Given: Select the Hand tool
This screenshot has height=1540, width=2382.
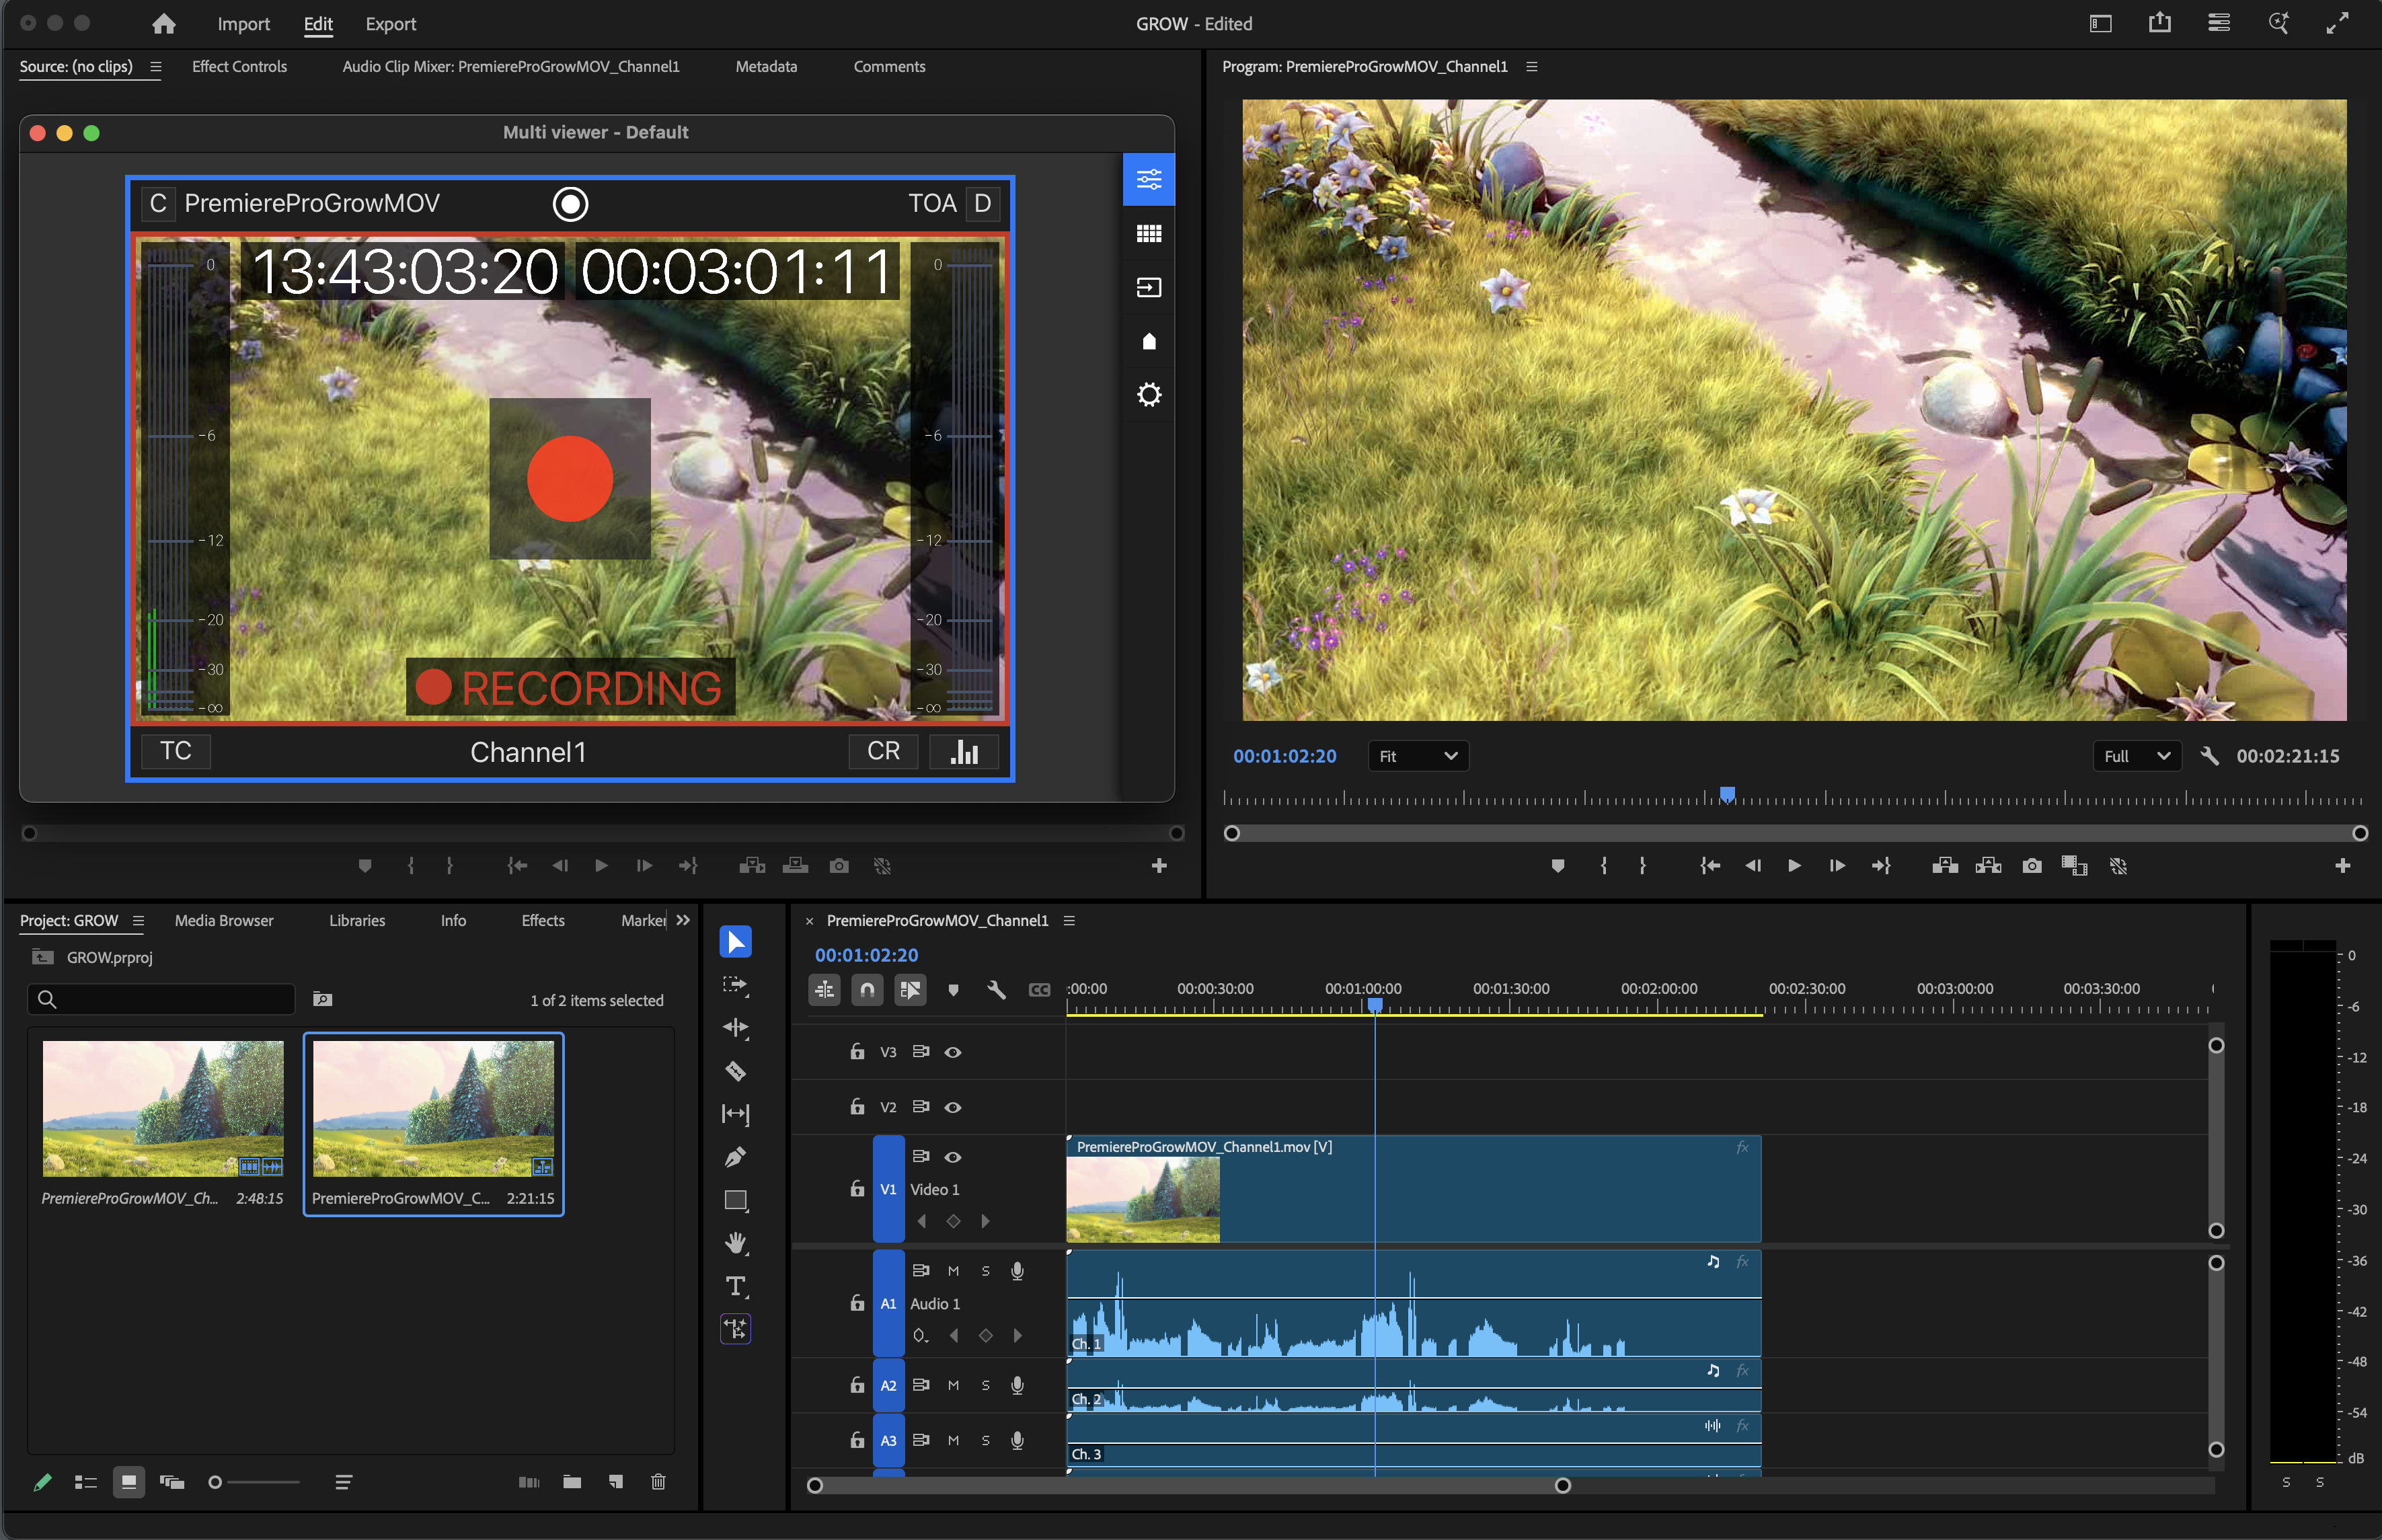Looking at the screenshot, I should (735, 1243).
